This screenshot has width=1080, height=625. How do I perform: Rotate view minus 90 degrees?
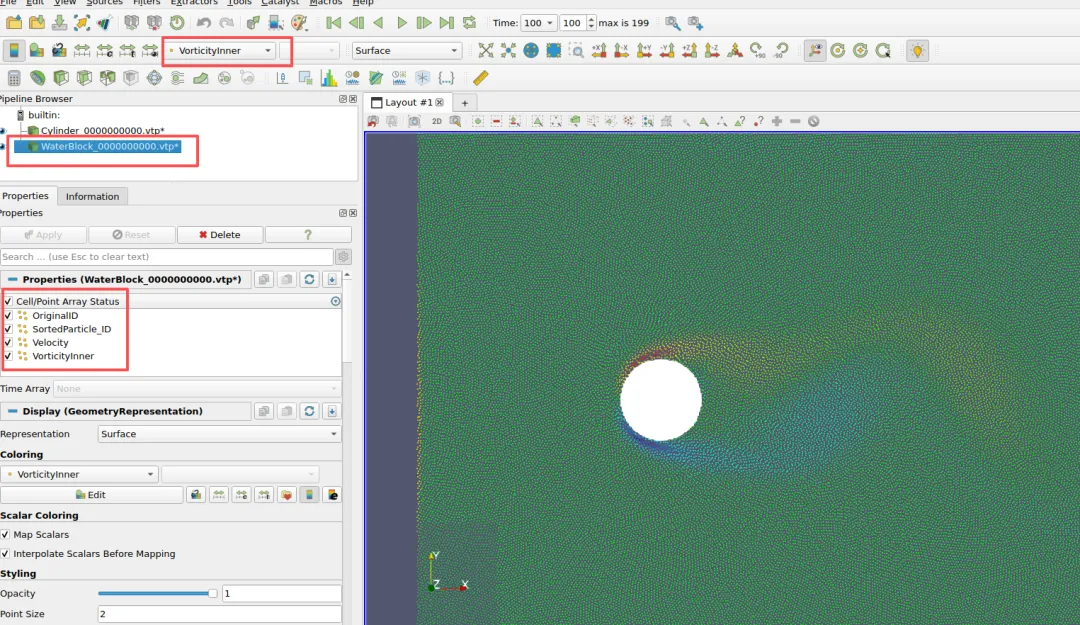(781, 50)
